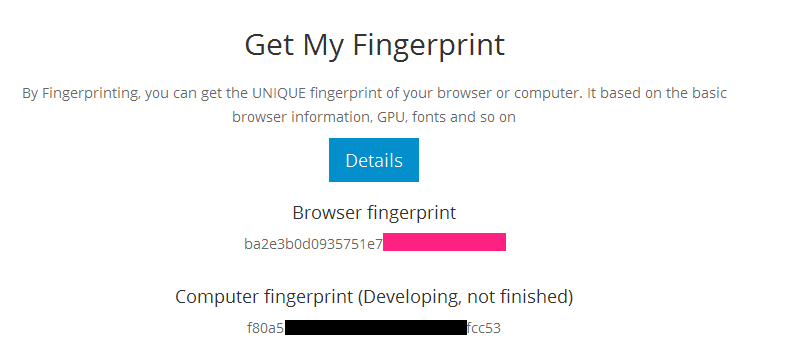The height and width of the screenshot is (364, 803).
Task: Click the fcc53 computer fingerprint suffix
Action: tap(483, 328)
